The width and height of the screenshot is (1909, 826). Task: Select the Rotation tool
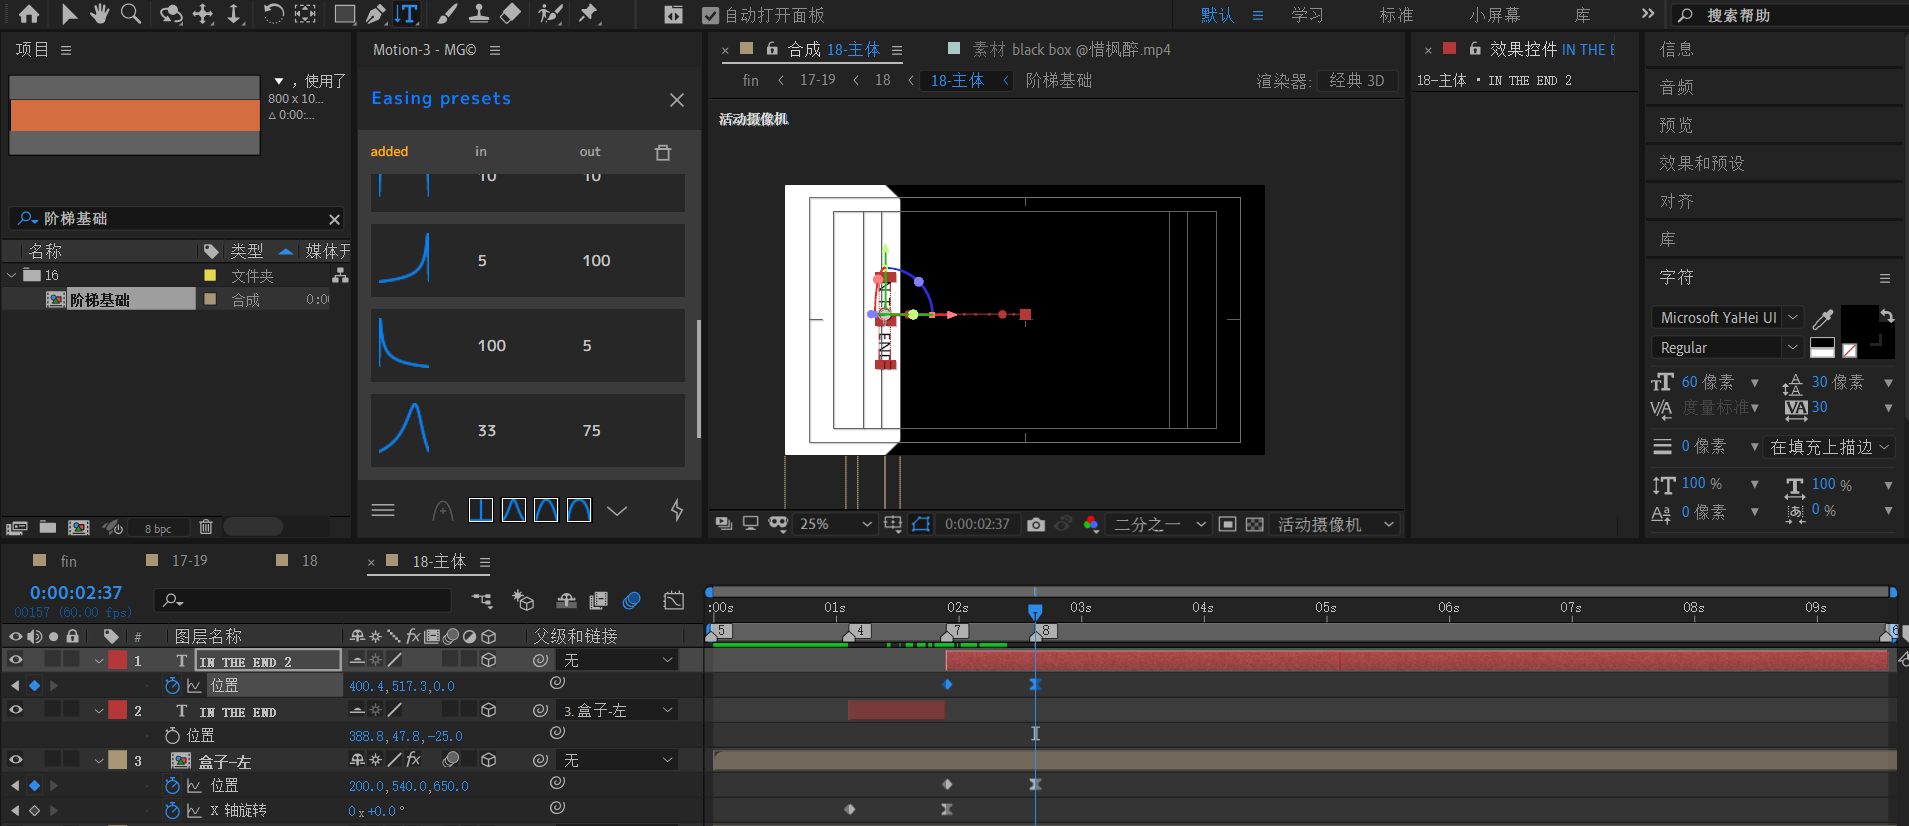click(x=273, y=14)
